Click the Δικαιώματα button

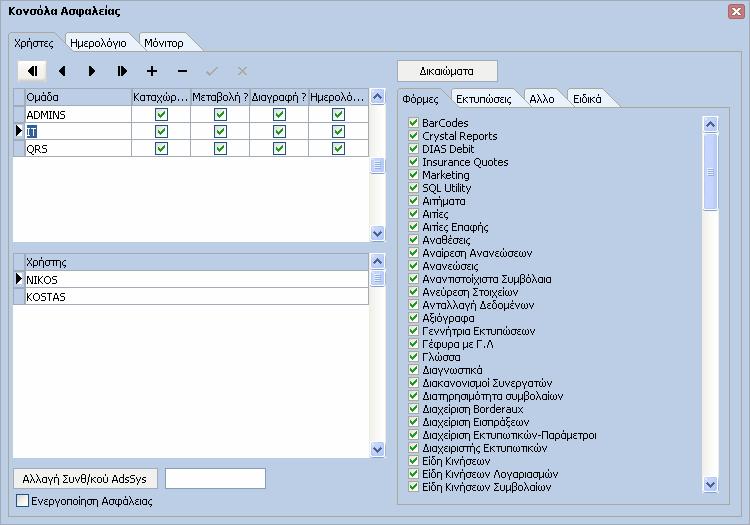(x=447, y=71)
